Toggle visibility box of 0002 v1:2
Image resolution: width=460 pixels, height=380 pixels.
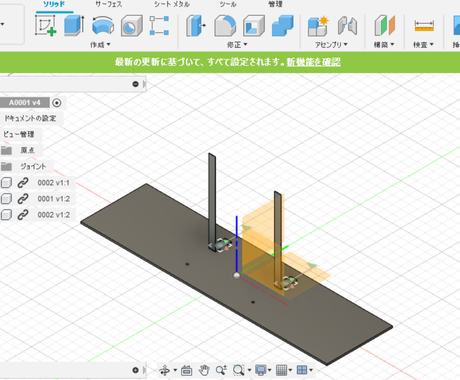(6, 215)
